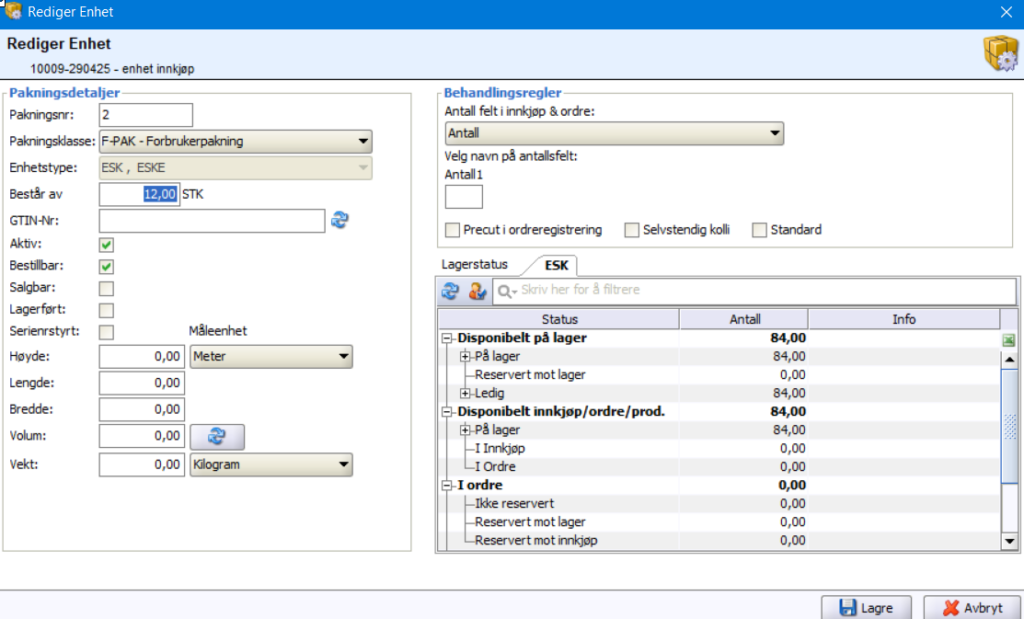Collapse Disponibelt på lager node
The height and width of the screenshot is (619, 1024).
[x=447, y=338]
